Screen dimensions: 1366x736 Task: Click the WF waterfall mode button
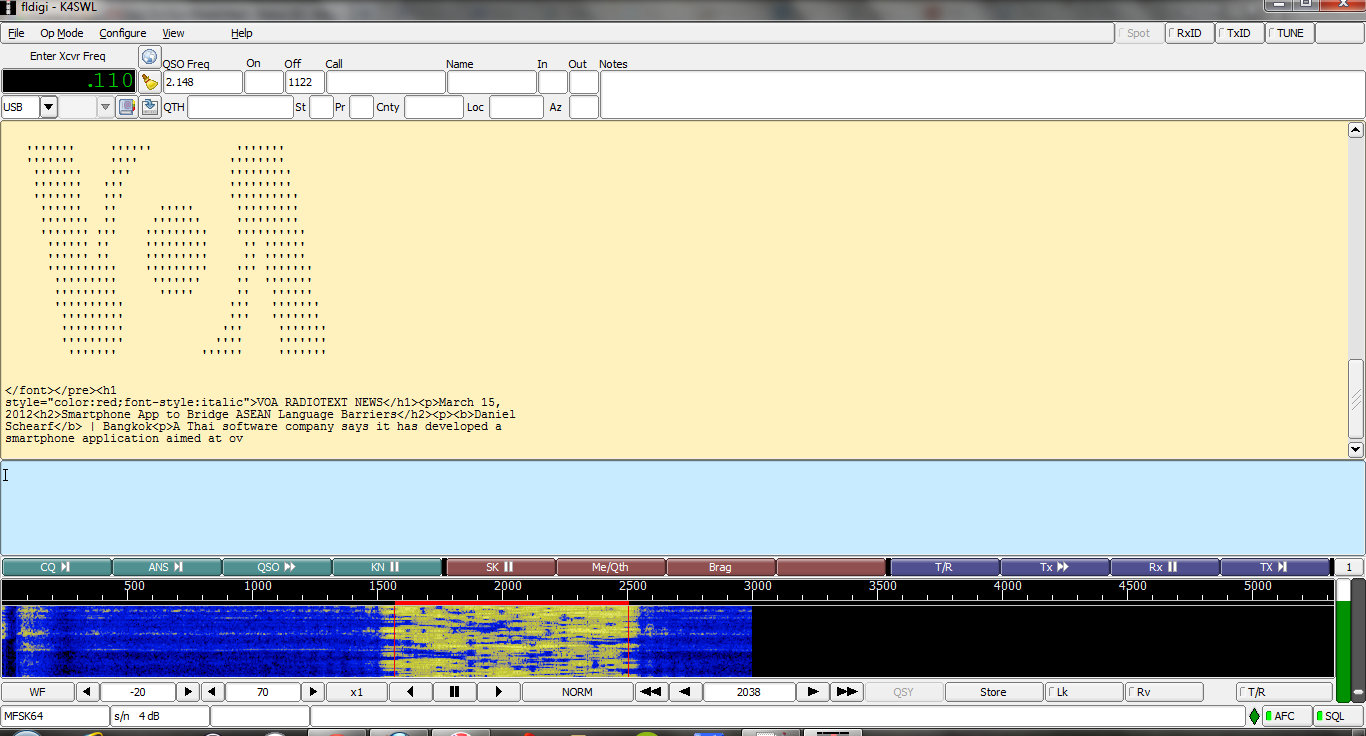[37, 692]
